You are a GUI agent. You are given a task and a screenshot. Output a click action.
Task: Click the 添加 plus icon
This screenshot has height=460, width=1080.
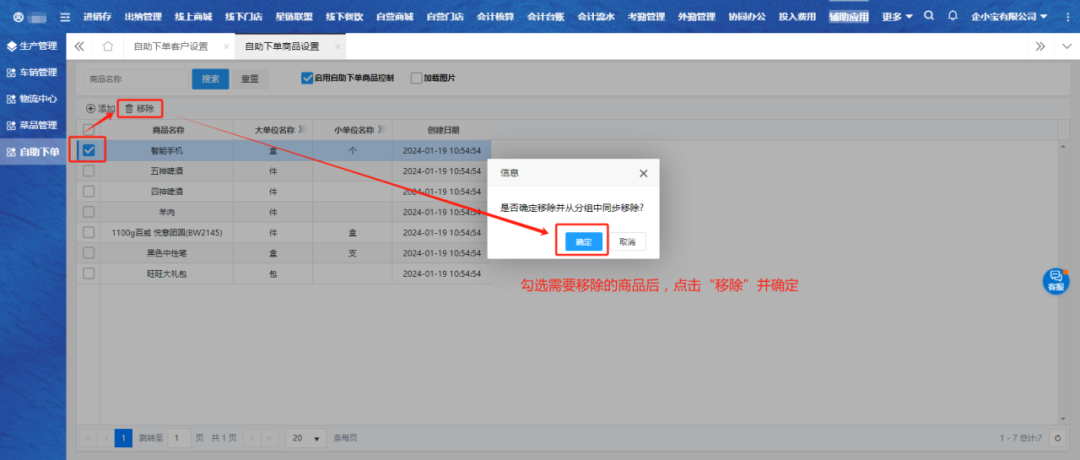(91, 108)
